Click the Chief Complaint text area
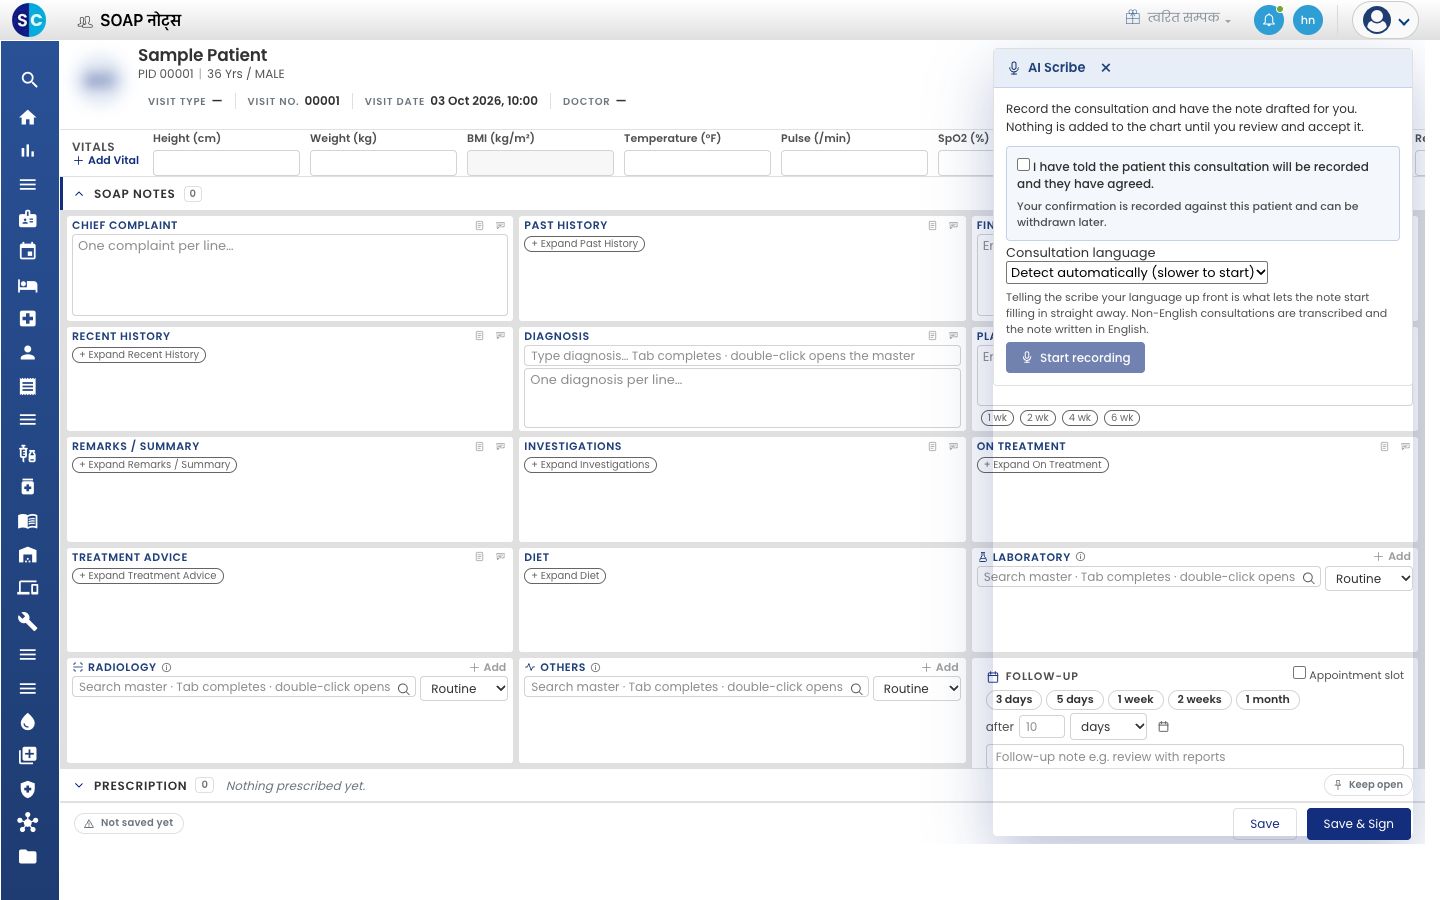The width and height of the screenshot is (1440, 900). click(x=290, y=275)
